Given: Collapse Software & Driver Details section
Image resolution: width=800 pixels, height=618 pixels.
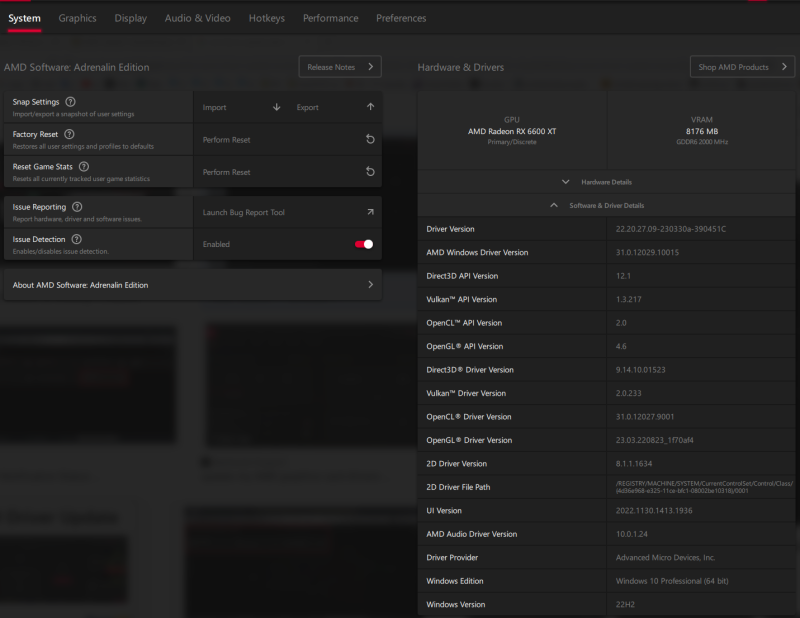Looking at the screenshot, I should [x=606, y=206].
